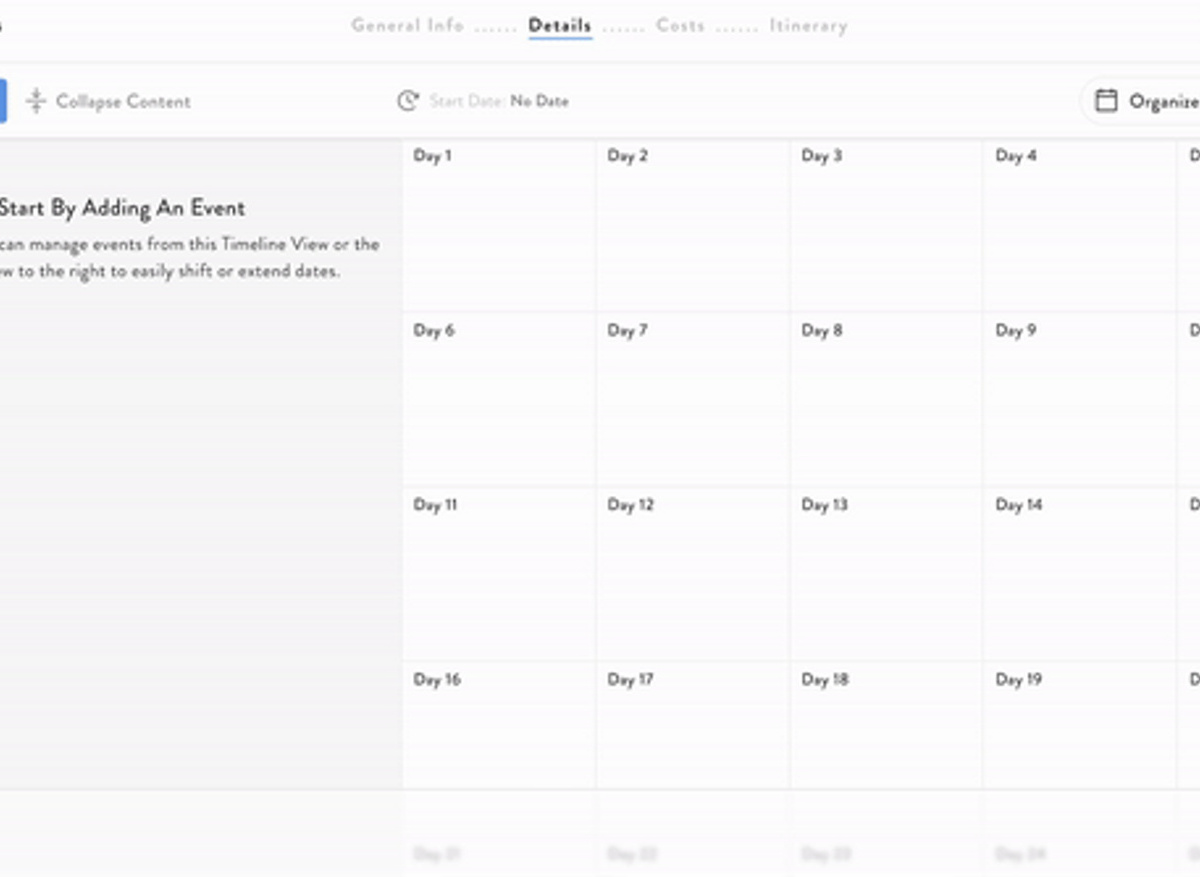The width and height of the screenshot is (1200, 877).
Task: Click the Day 14 timeline cell
Action: [1080, 574]
